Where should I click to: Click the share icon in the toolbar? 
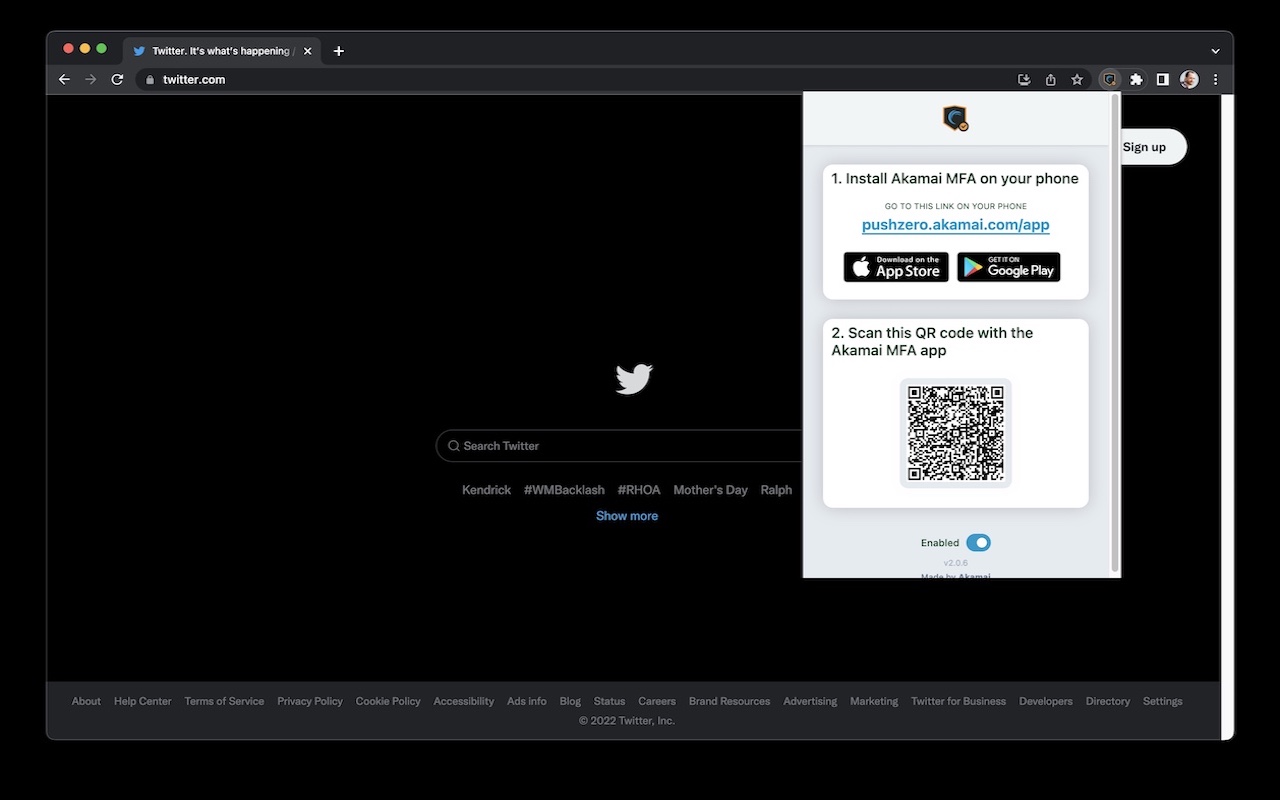[1050, 79]
